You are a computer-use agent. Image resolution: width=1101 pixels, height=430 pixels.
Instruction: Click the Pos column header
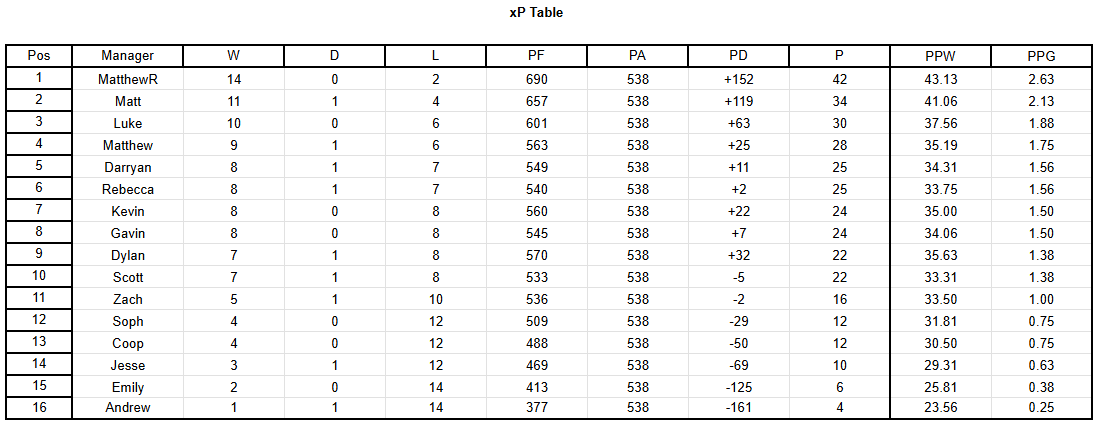(x=39, y=56)
